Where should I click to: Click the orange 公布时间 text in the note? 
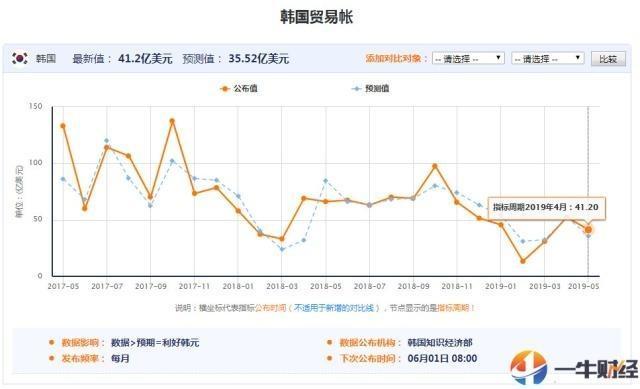[271, 308]
